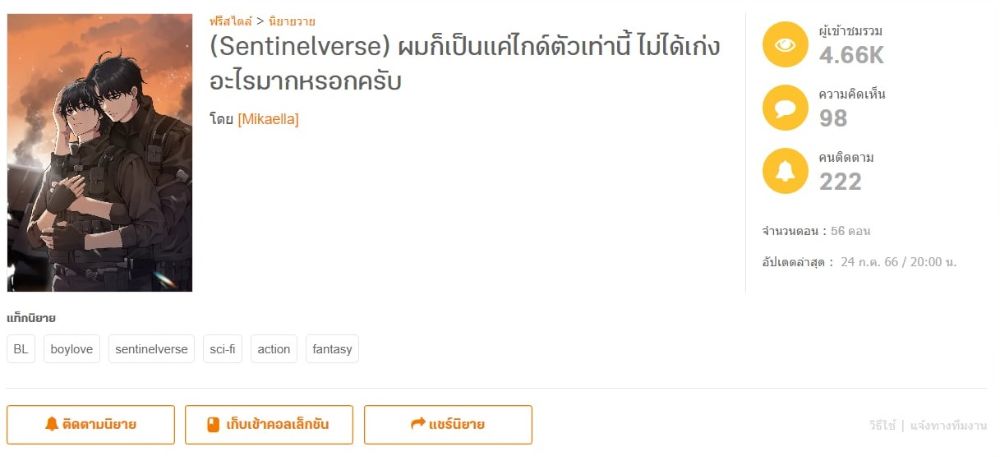This screenshot has width=1000, height=457.
Task: Open the ฟรีสไตล์ breadcrumb link
Action: [230, 21]
